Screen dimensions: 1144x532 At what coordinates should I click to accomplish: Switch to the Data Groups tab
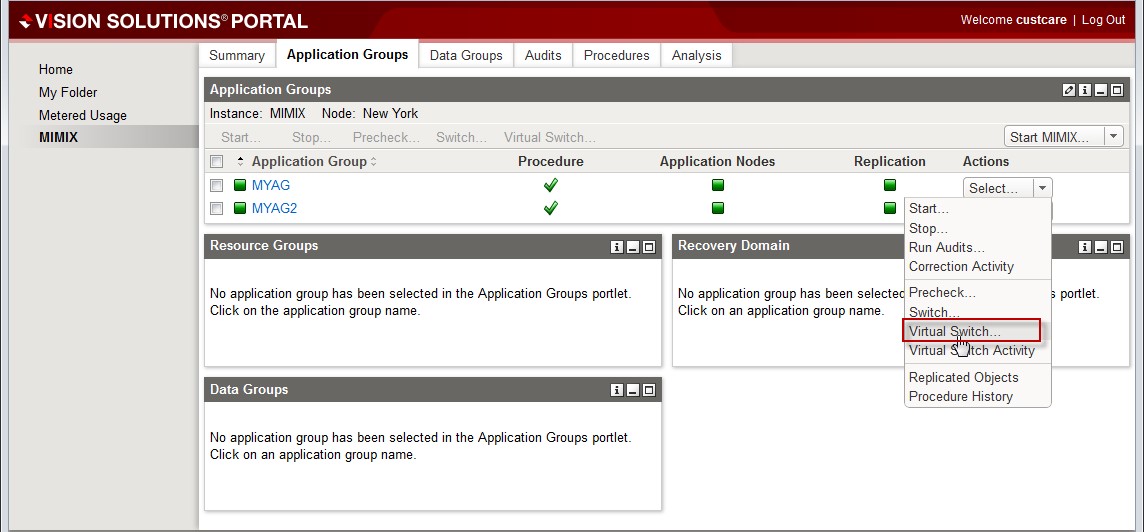tap(466, 55)
